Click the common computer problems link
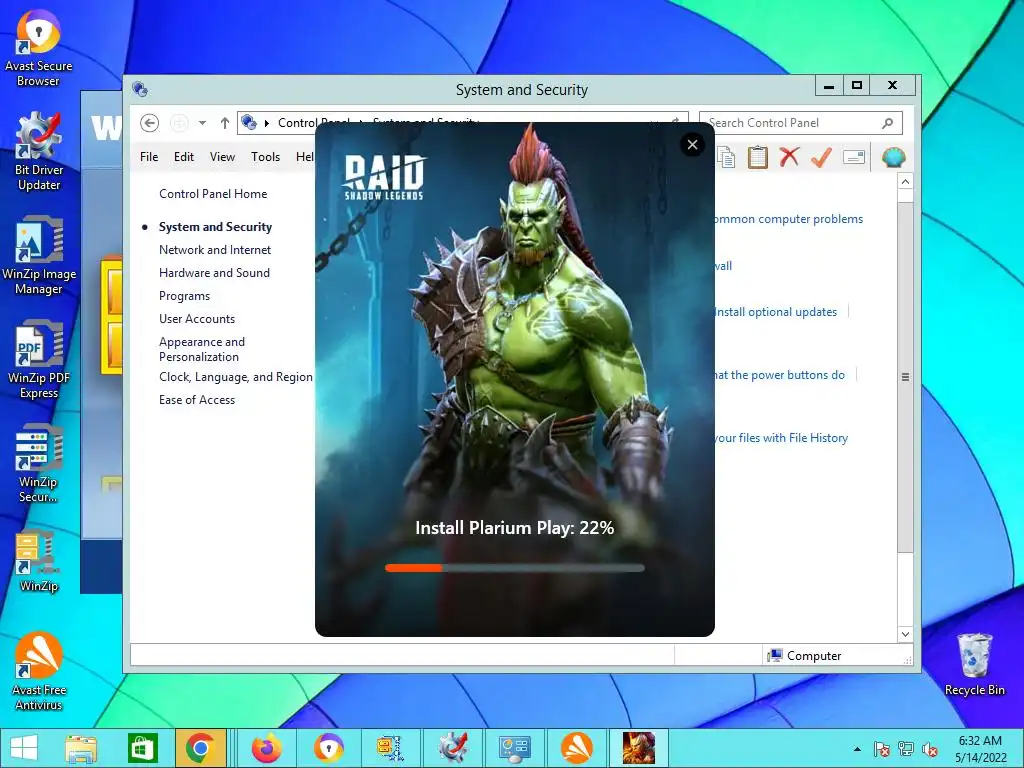The width and height of the screenshot is (1024, 768). coord(789,219)
